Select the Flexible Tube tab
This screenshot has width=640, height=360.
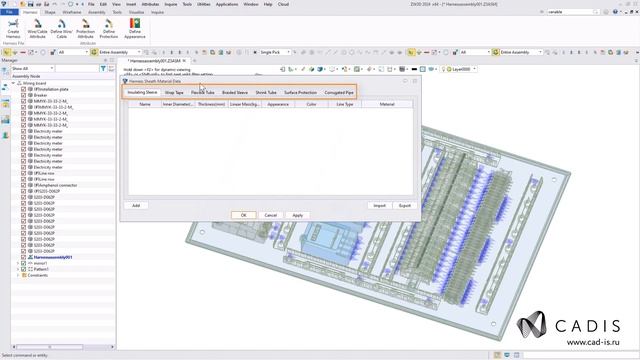pos(202,93)
